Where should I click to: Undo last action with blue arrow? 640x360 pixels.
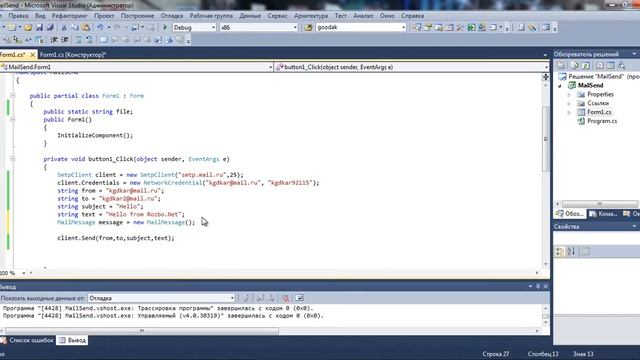100,27
